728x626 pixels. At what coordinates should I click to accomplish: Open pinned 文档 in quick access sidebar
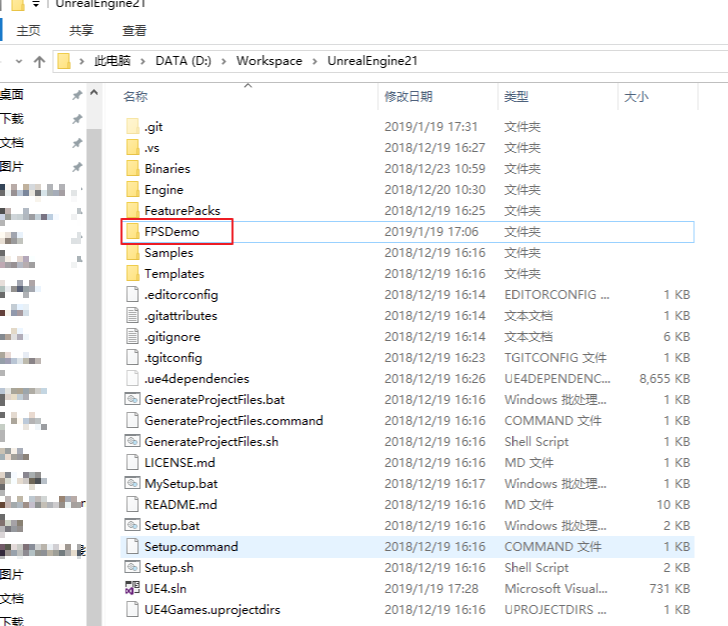tap(12, 143)
